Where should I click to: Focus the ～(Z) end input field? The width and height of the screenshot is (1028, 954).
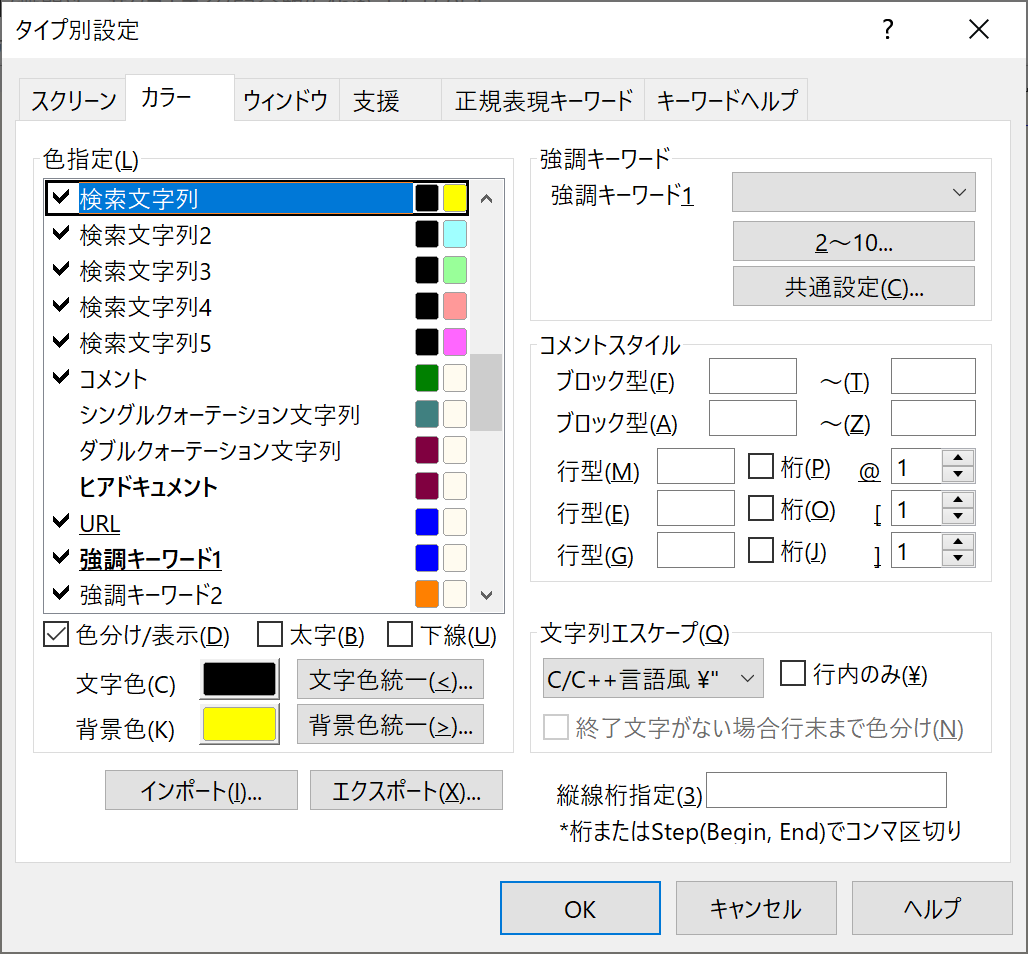(x=933, y=418)
